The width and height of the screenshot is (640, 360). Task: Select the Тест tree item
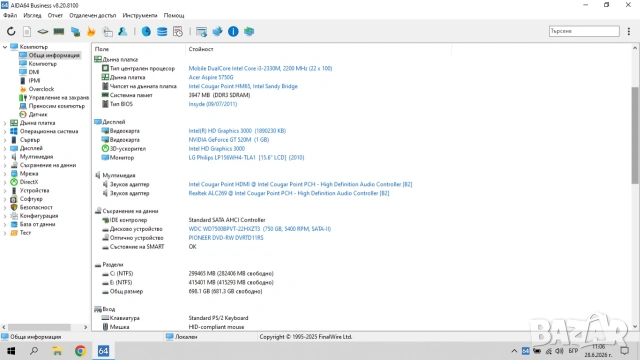25,233
